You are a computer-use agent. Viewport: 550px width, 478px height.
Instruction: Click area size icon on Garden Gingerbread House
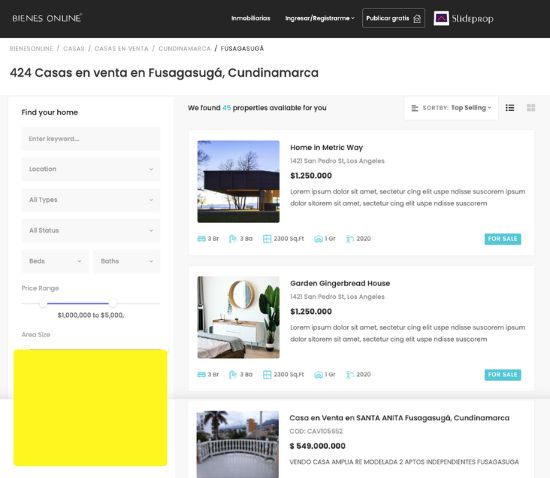[x=267, y=375]
